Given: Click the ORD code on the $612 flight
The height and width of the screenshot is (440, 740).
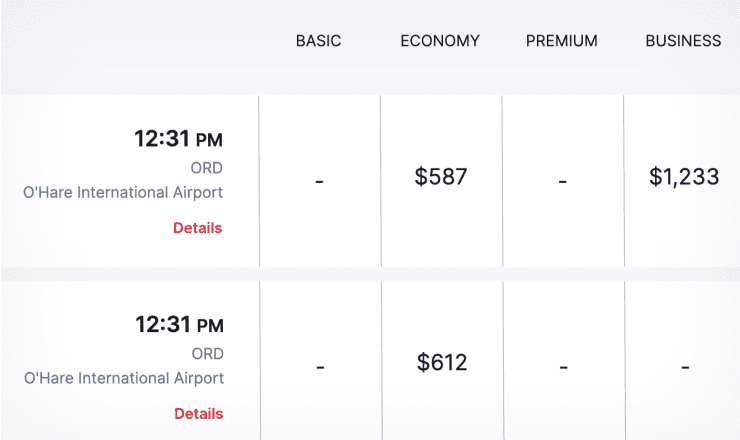Looking at the screenshot, I should pyautogui.click(x=207, y=354).
